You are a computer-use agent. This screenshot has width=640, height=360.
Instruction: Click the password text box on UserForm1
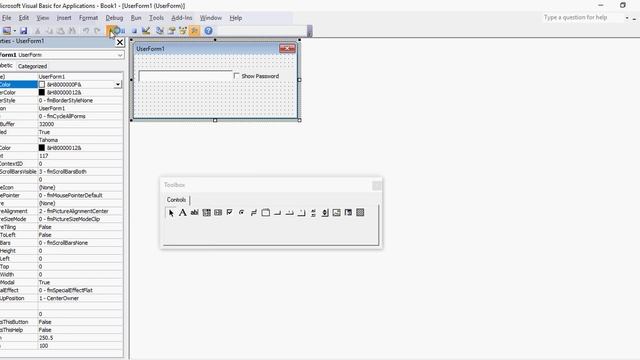186,76
